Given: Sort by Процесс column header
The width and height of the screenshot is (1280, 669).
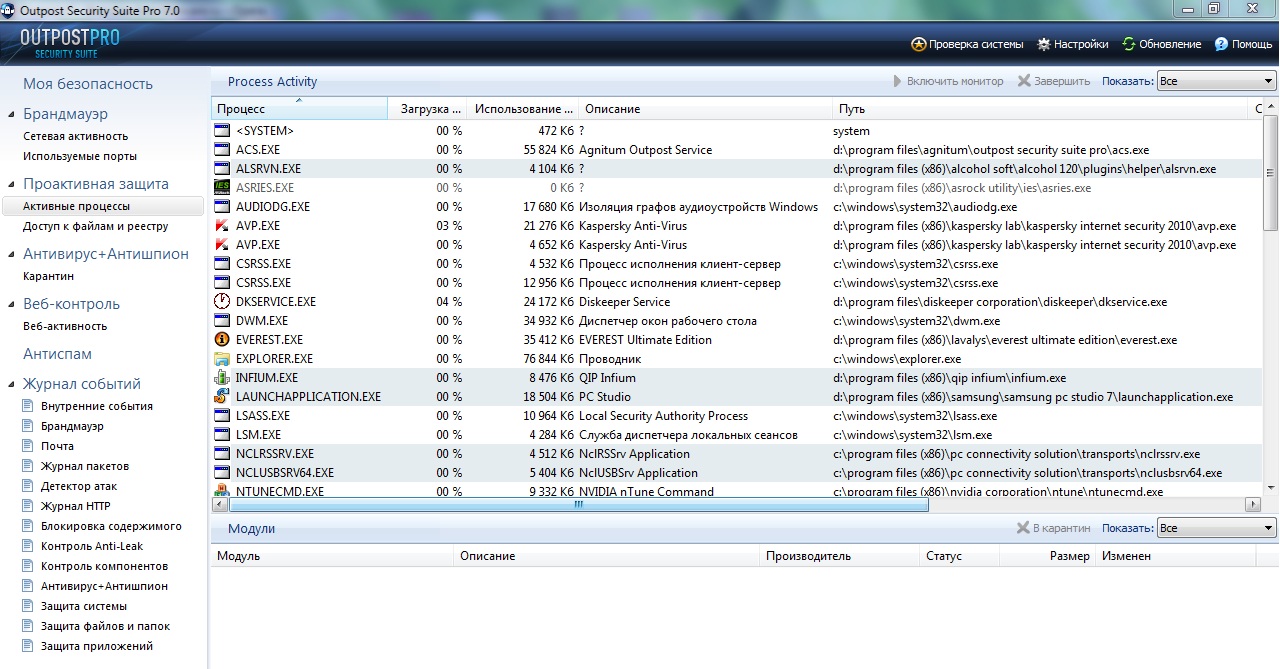Looking at the screenshot, I should [x=299, y=108].
